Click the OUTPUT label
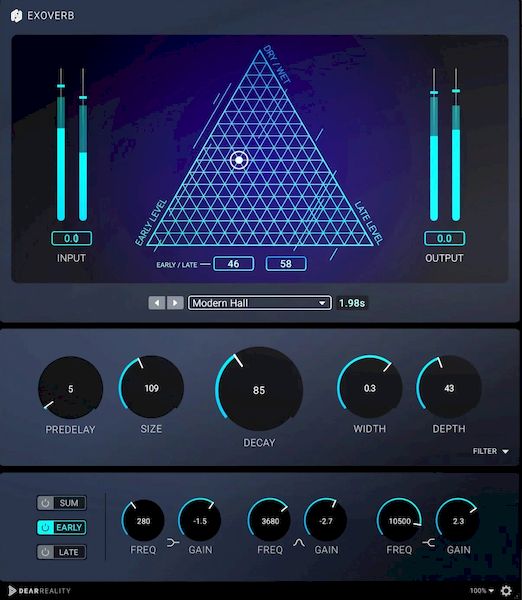Image resolution: width=522 pixels, height=600 pixels. (x=444, y=258)
